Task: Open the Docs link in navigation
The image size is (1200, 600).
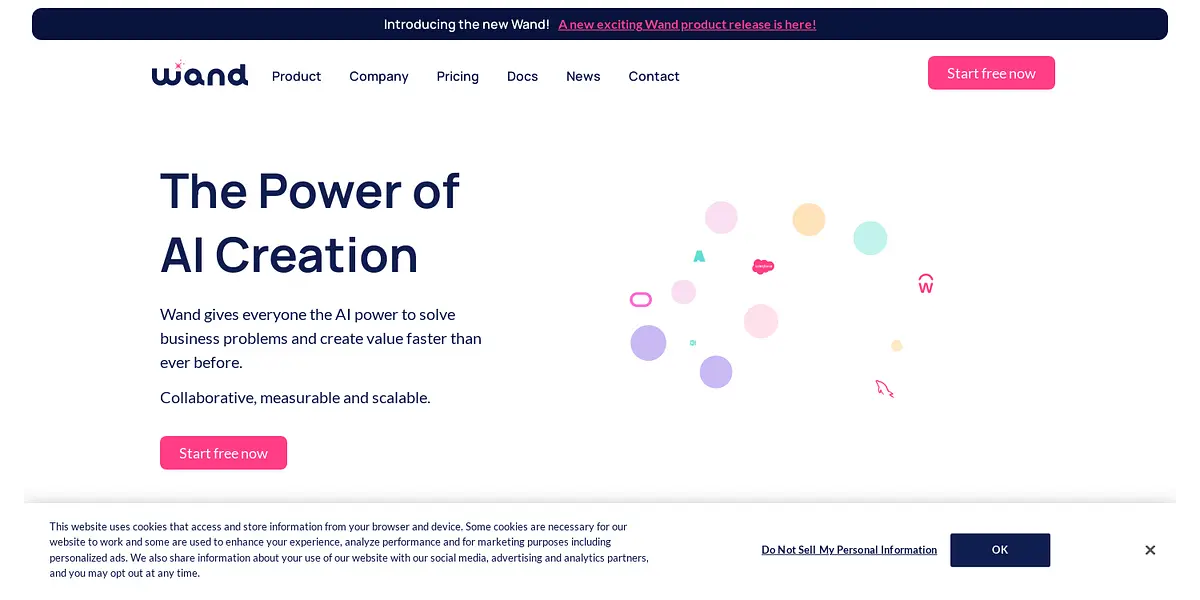Action: [522, 76]
